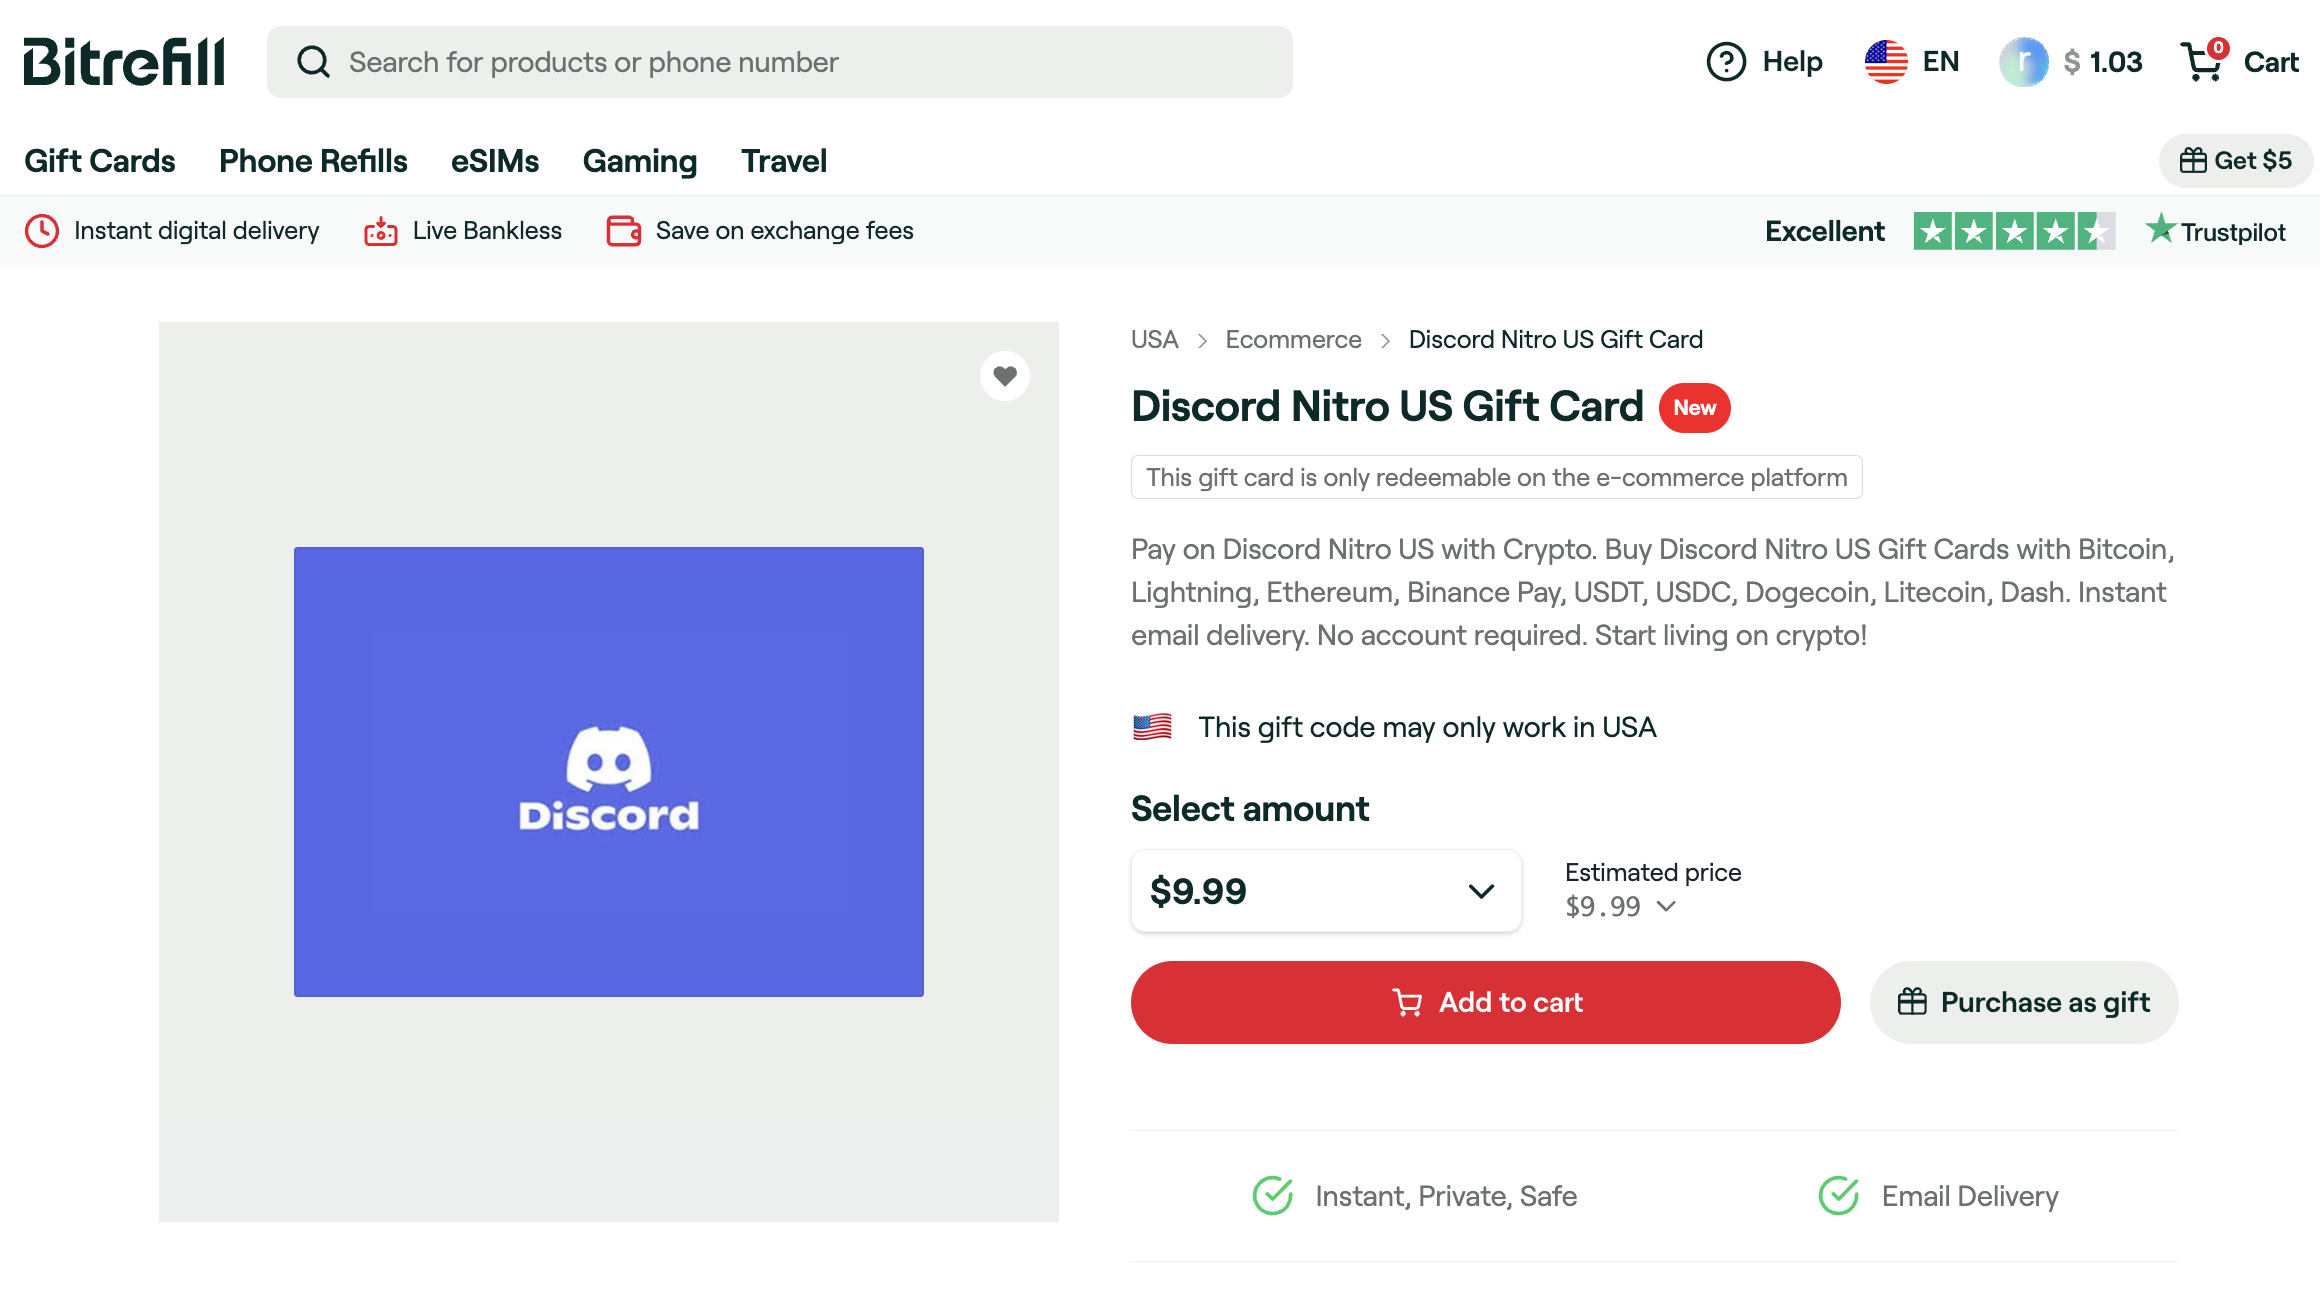Click the Email Delivery checkmark
This screenshot has width=2320, height=1298.
(x=1839, y=1194)
